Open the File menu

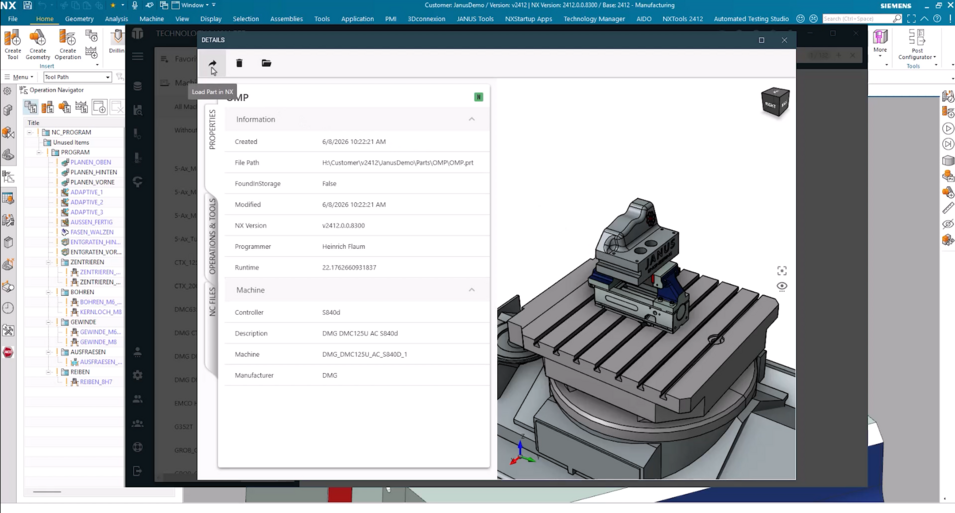(13, 19)
